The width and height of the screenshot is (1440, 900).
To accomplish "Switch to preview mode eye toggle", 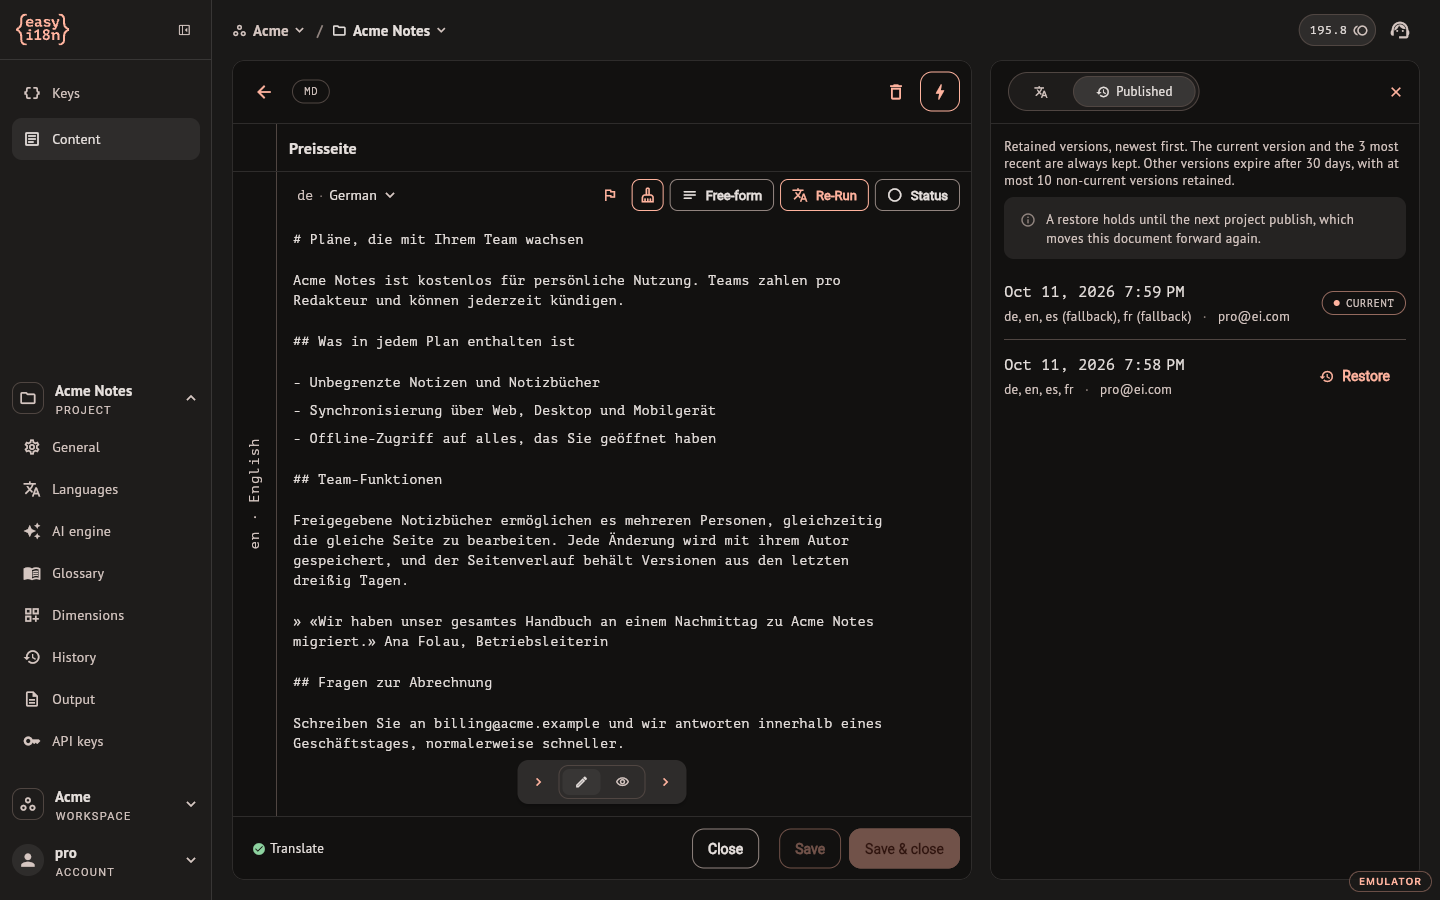I will pos(622,782).
